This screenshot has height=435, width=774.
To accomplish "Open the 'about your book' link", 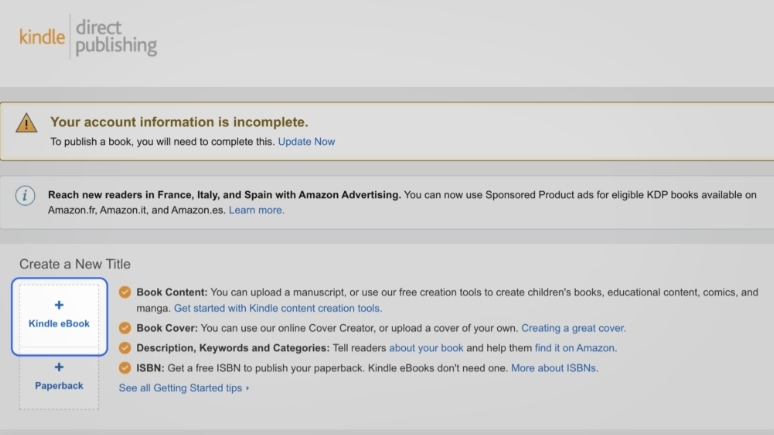I will pyautogui.click(x=426, y=348).
